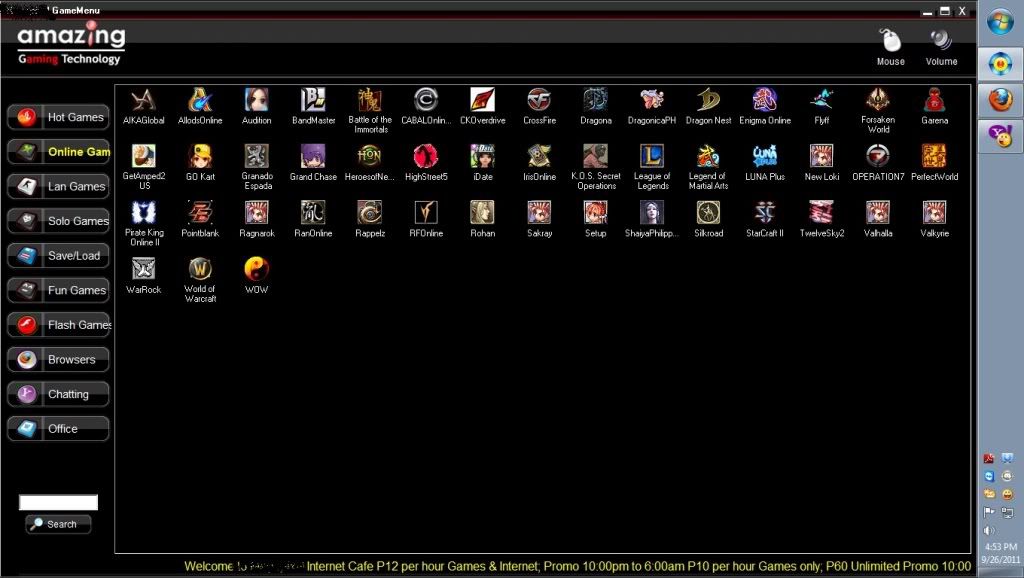The image size is (1024, 578).
Task: Launch RanOnline icon
Action: tap(313, 213)
